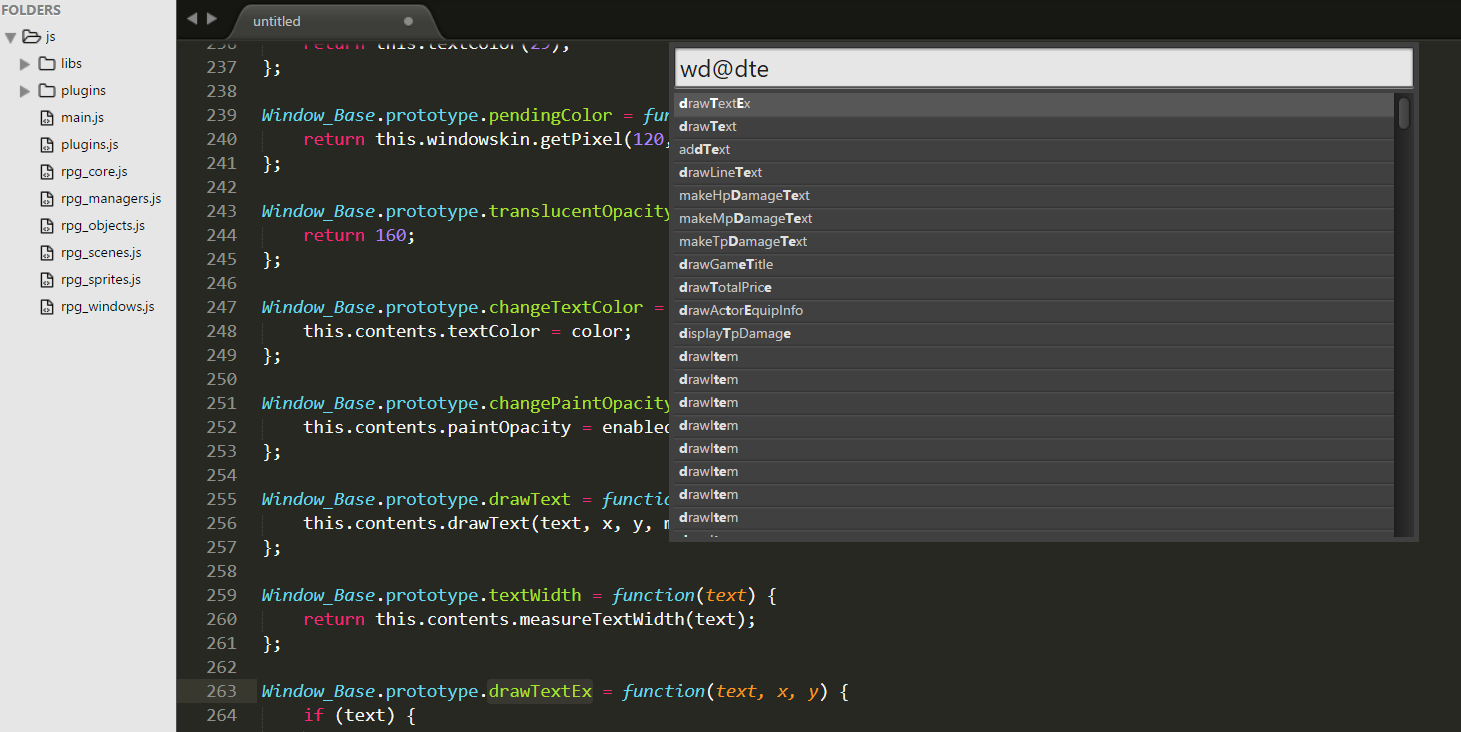Screen dimensions: 1461x732
Task: Click rpg_windows.js file icon
Action: click(47, 307)
